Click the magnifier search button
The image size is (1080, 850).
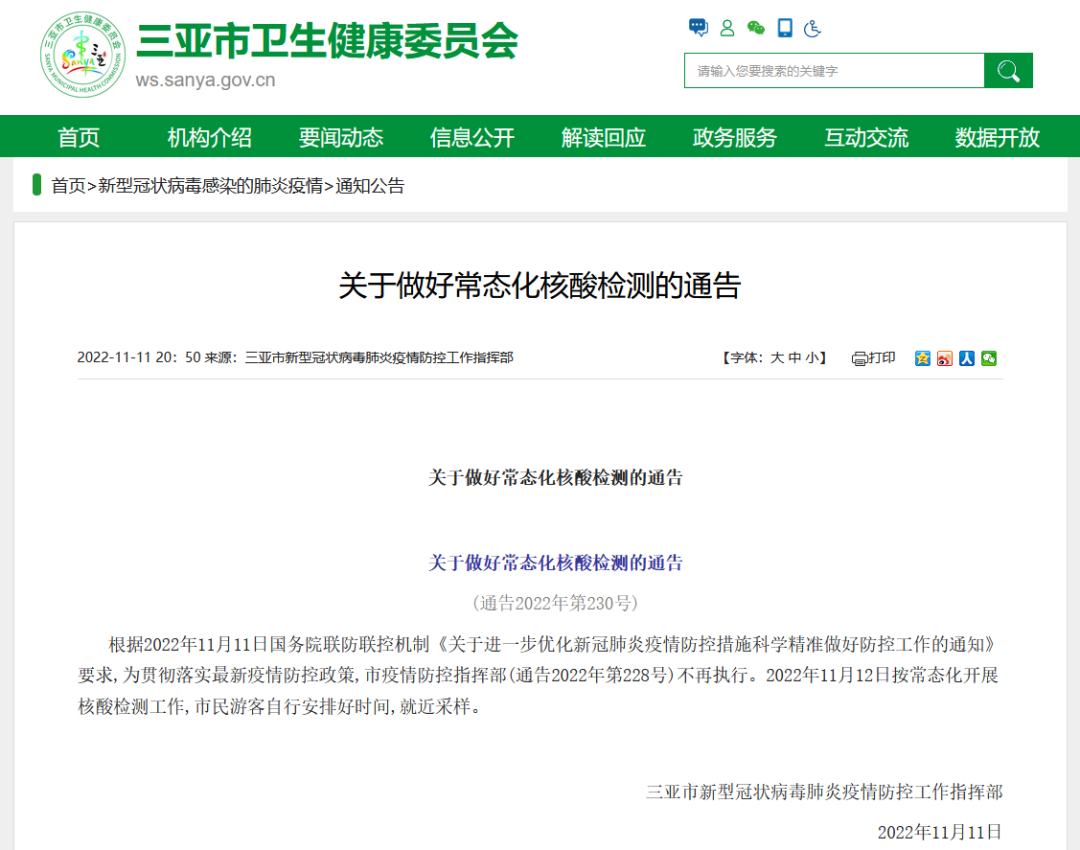(1008, 70)
